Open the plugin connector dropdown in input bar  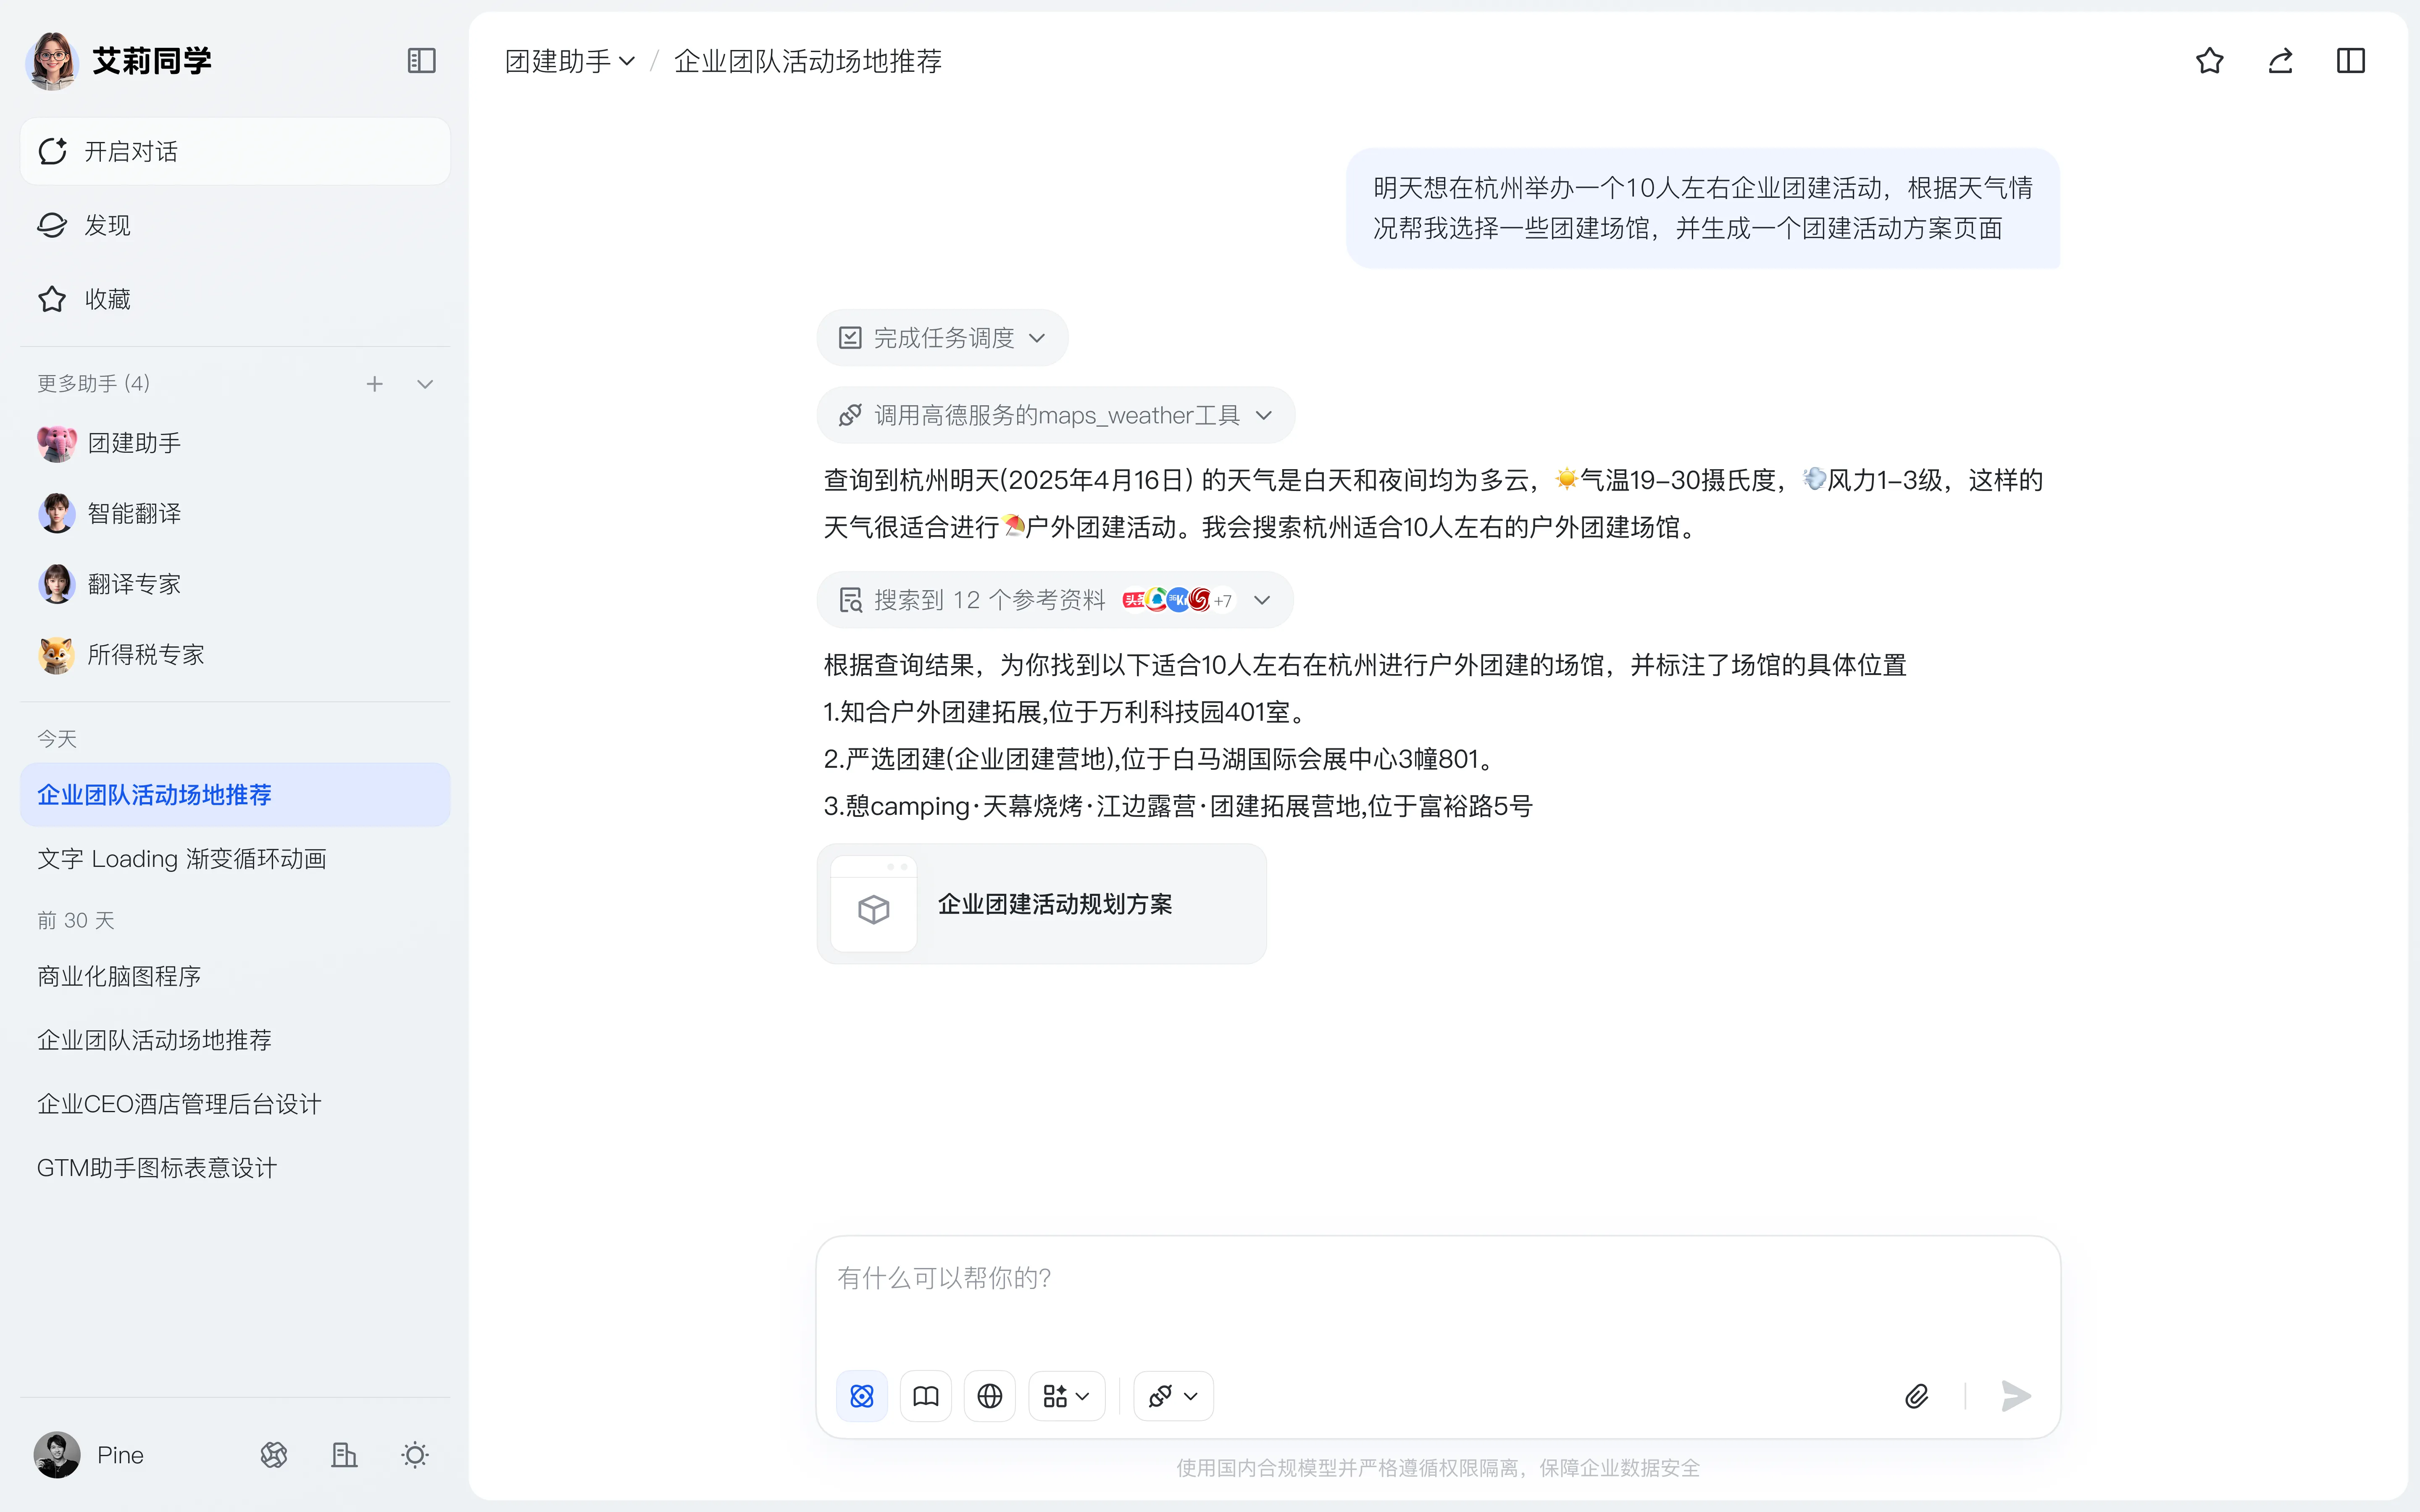coord(1173,1396)
